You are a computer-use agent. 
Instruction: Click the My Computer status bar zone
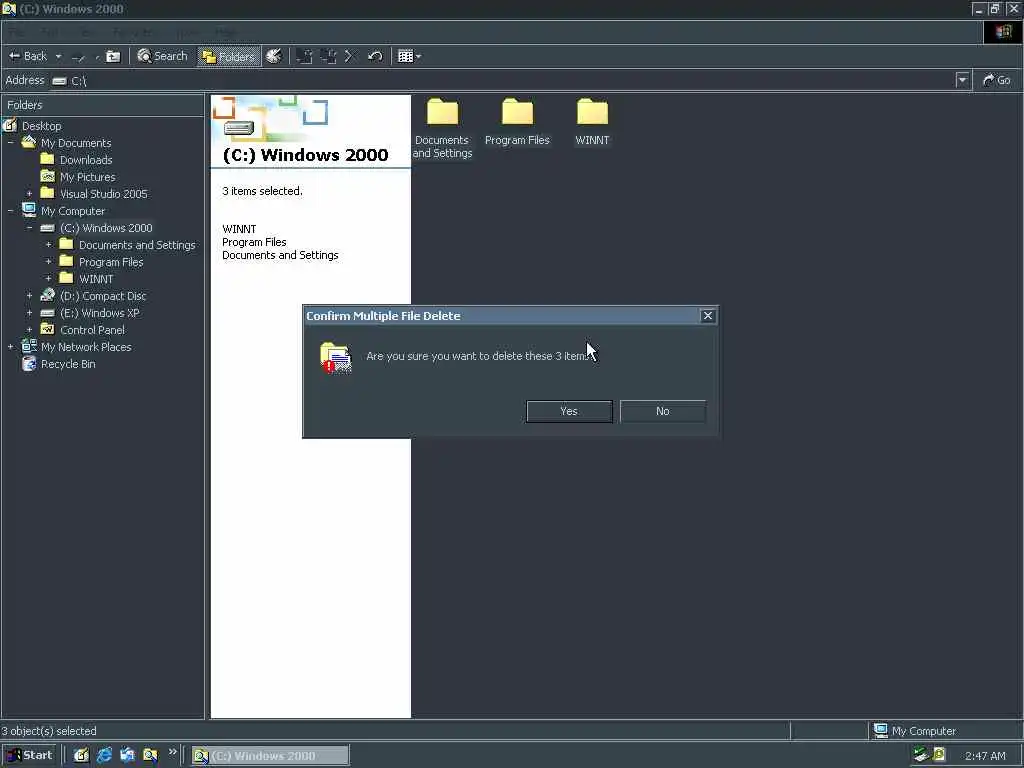[946, 731]
